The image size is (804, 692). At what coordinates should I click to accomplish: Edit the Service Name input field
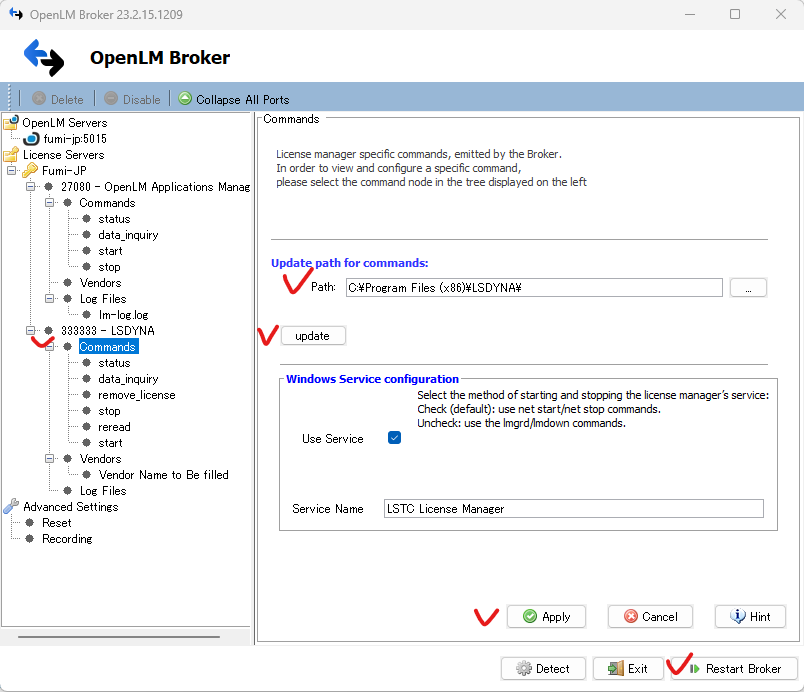point(574,509)
